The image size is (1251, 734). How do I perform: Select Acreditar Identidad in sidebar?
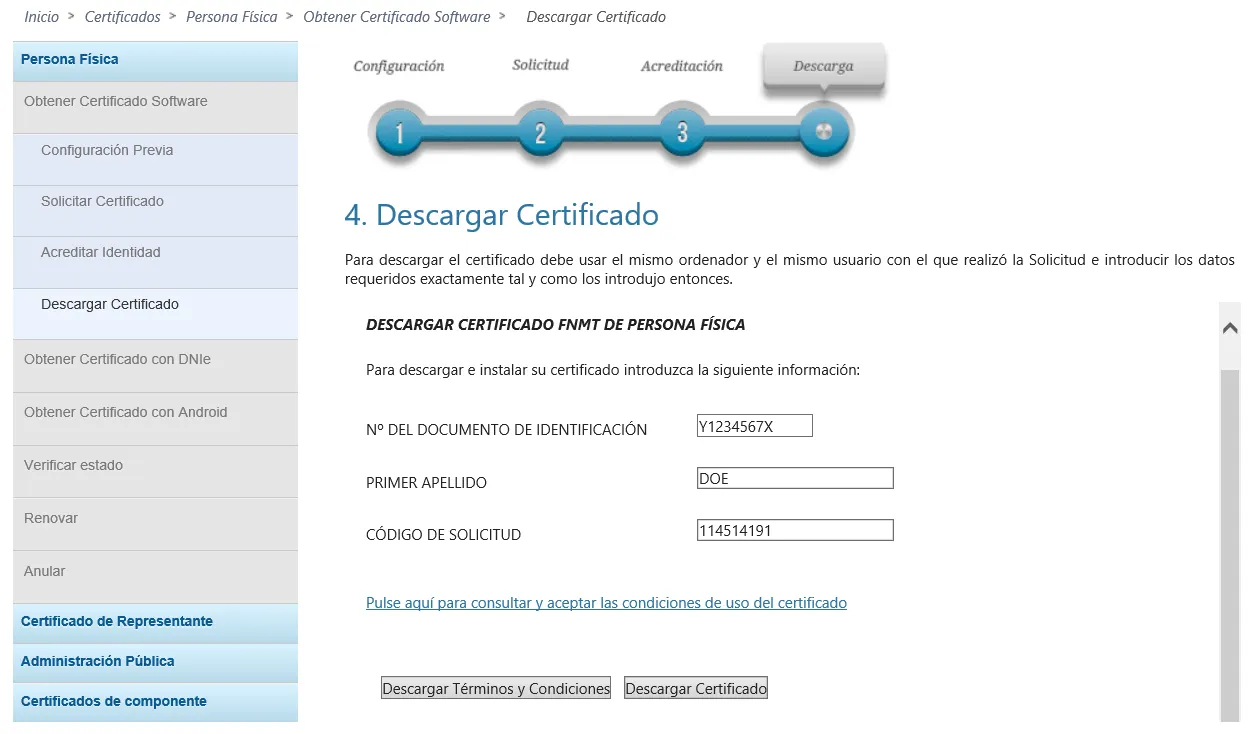(155, 262)
